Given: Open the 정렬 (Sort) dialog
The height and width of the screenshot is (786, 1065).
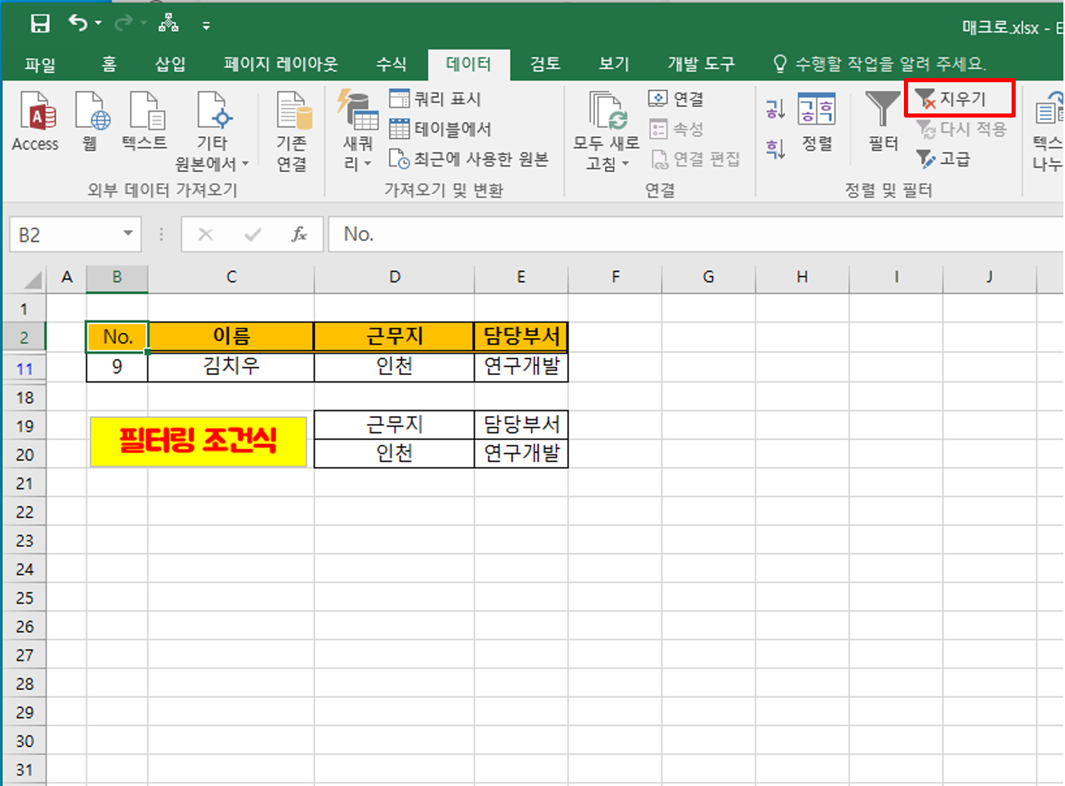Looking at the screenshot, I should pos(816,122).
